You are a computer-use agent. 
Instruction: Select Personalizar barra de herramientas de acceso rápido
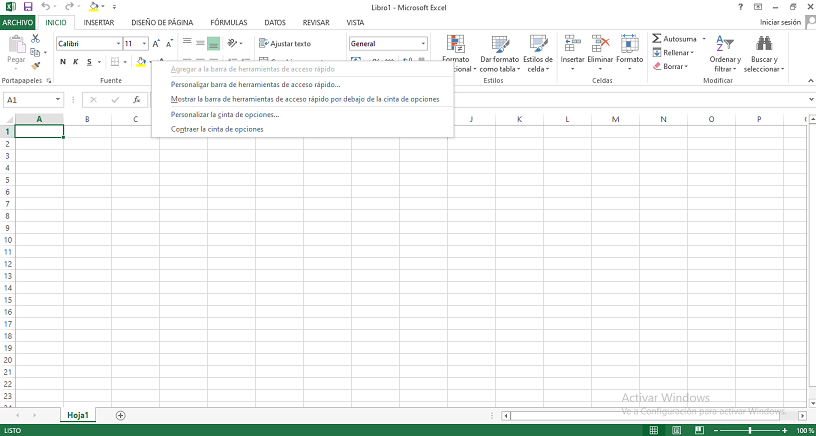pos(302,84)
